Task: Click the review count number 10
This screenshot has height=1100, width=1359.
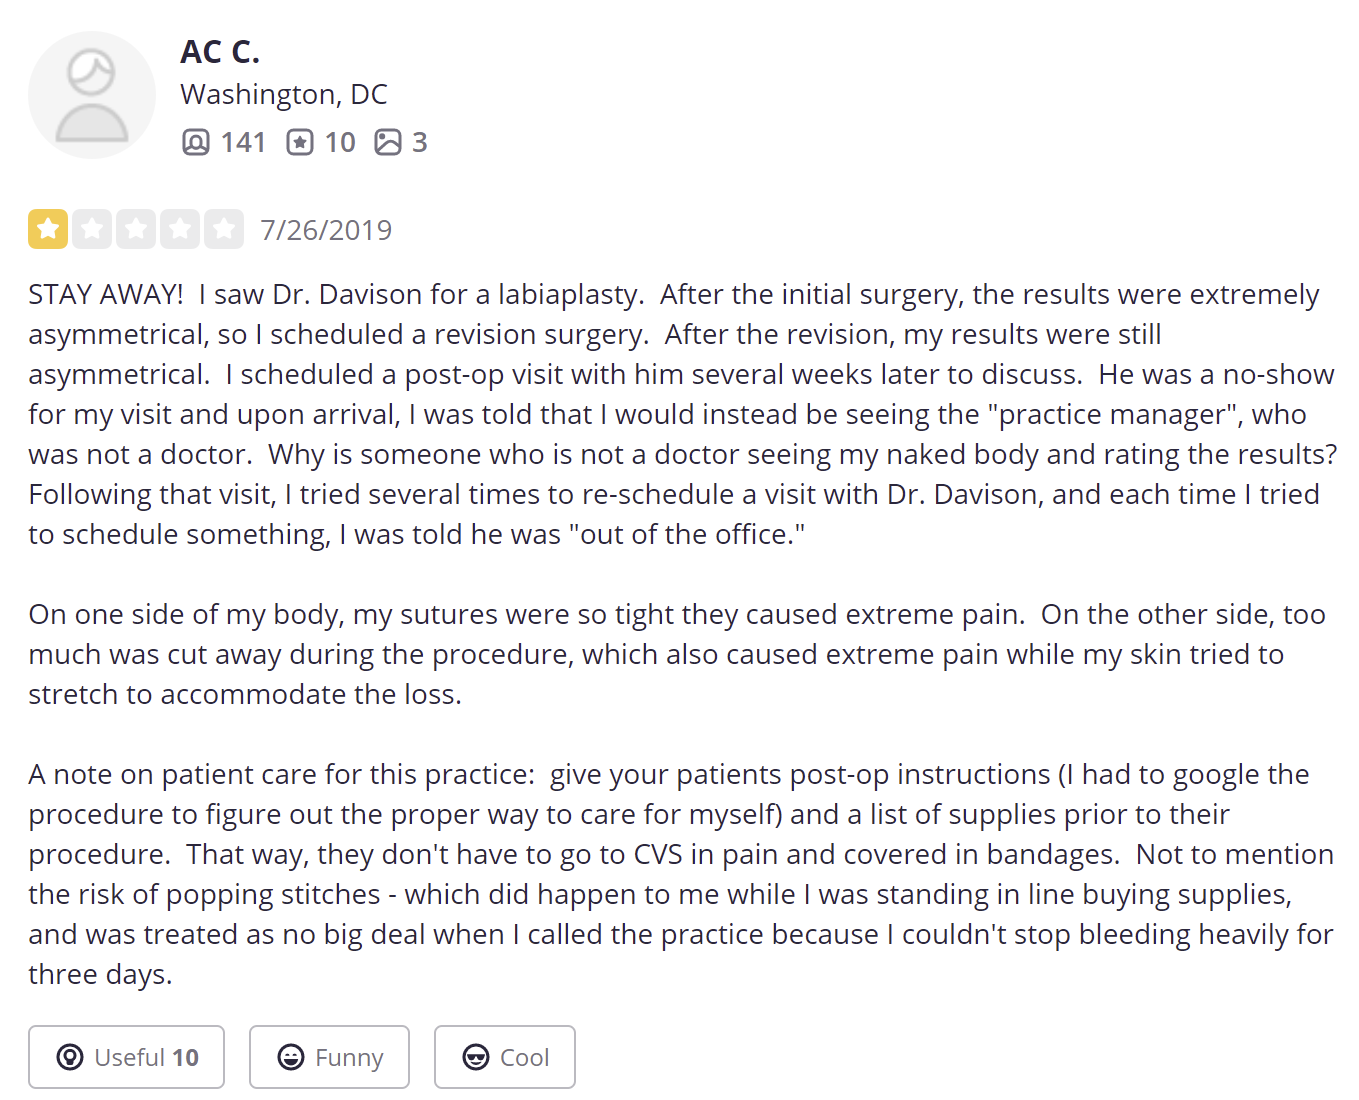Action: pyautogui.click(x=340, y=142)
